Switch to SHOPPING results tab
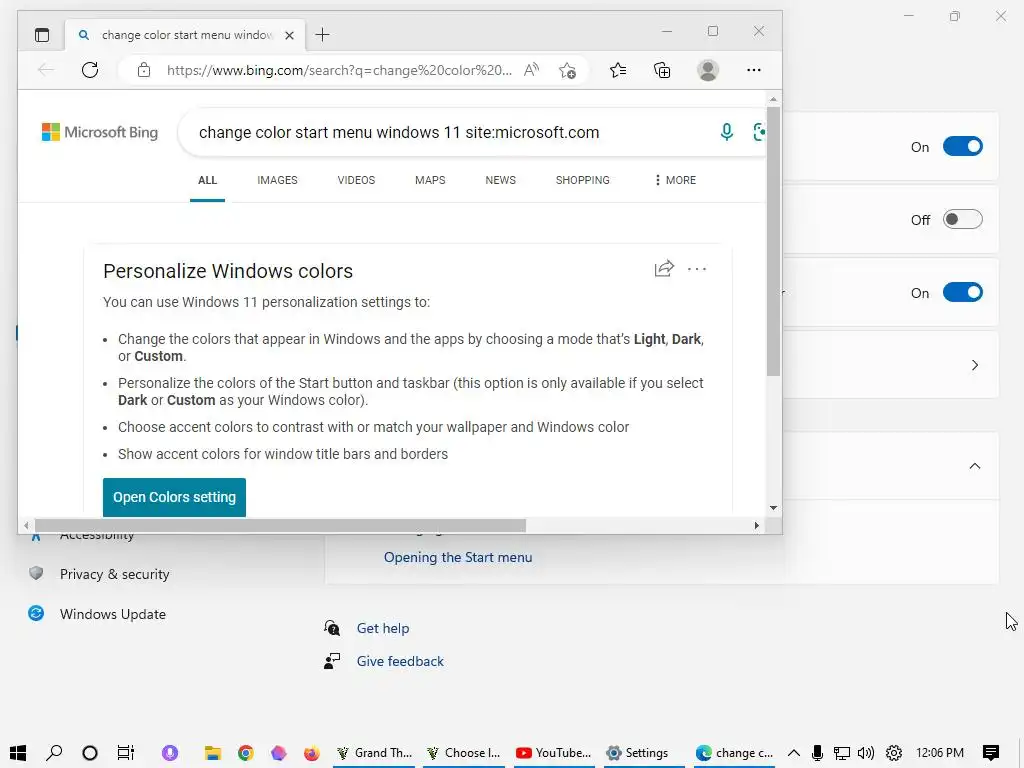The width and height of the screenshot is (1024, 768). click(x=583, y=180)
